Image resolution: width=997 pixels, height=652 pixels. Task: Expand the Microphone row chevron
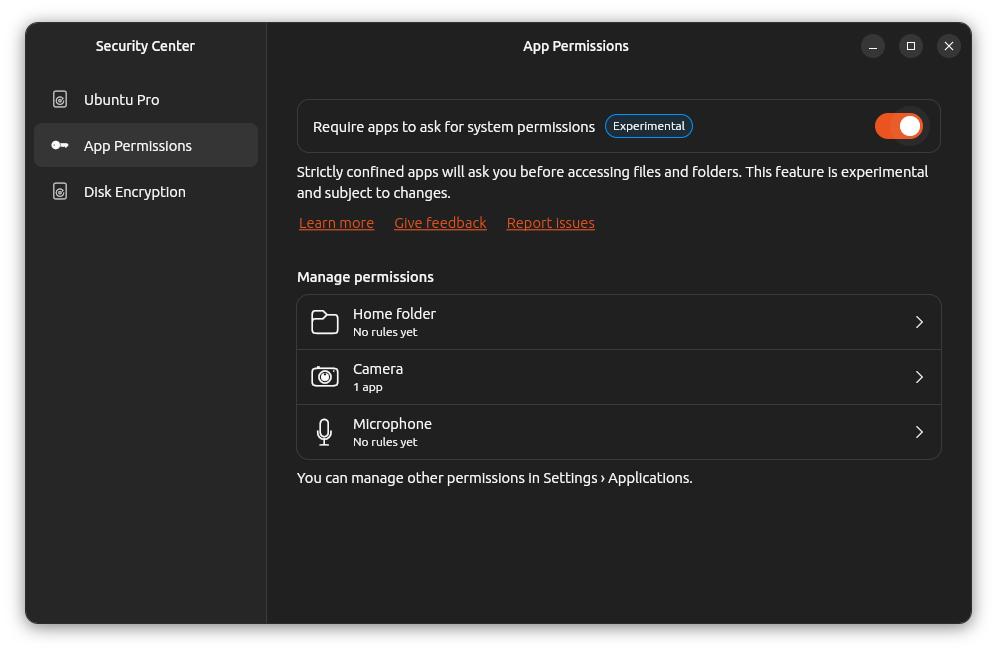(x=919, y=431)
